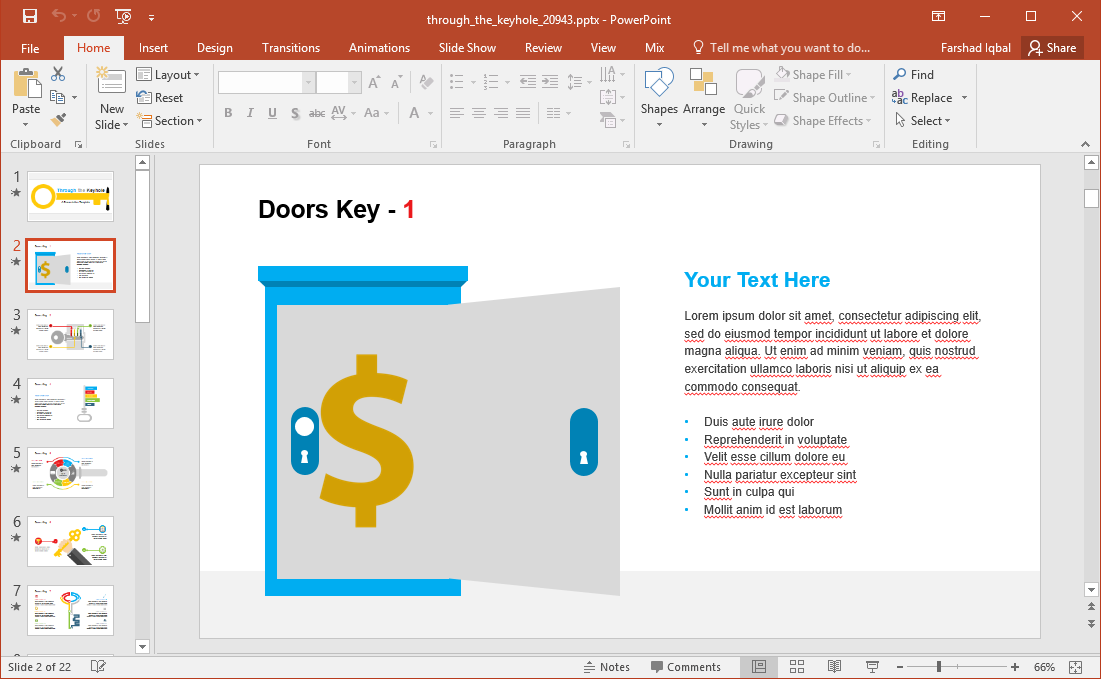Switch to Normal view in status bar
Image resolution: width=1101 pixels, height=679 pixels.
click(759, 667)
